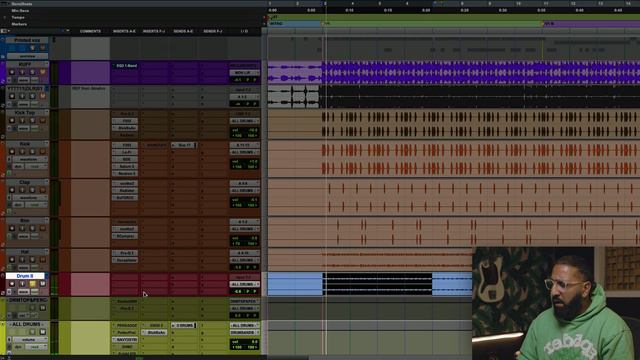The height and width of the screenshot is (360, 640).
Task: Open Kick Top output selector ALL DRUMS
Action: pyautogui.click(x=244, y=121)
